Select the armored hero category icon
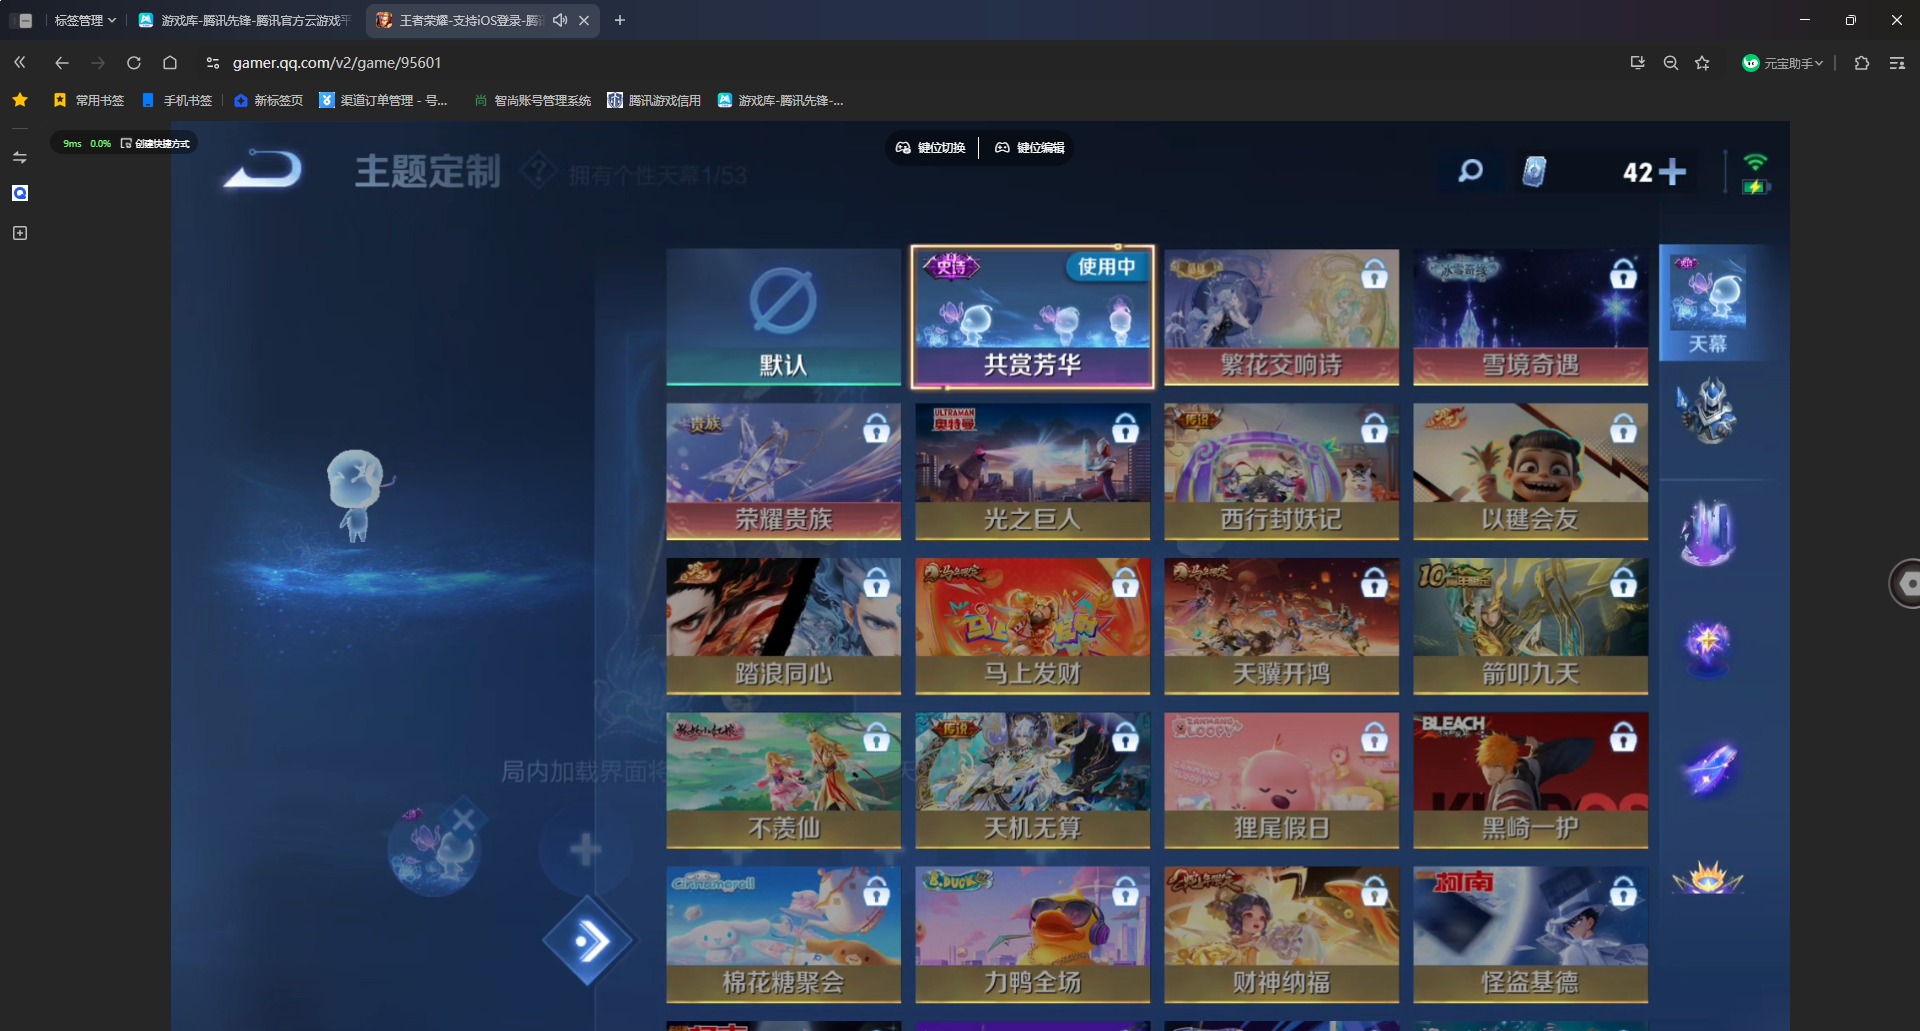 [1708, 410]
